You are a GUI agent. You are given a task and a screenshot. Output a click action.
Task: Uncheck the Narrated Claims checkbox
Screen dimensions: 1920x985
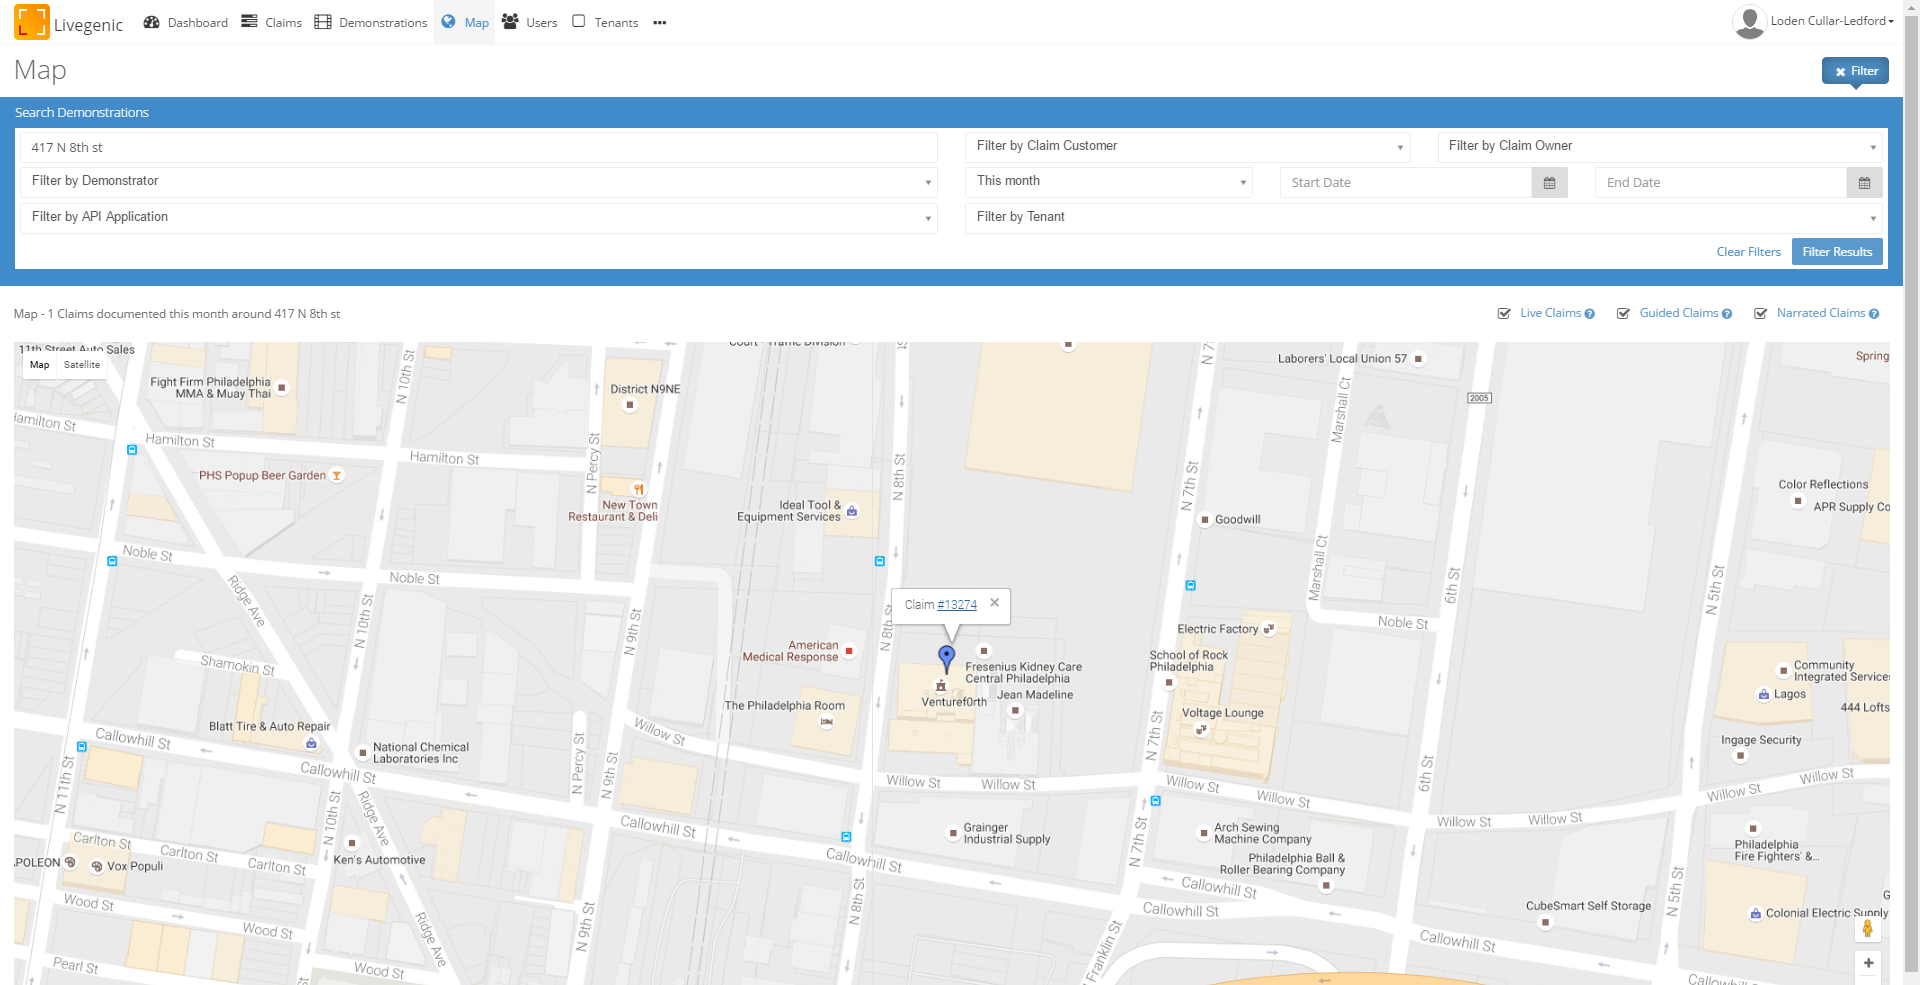(x=1760, y=314)
